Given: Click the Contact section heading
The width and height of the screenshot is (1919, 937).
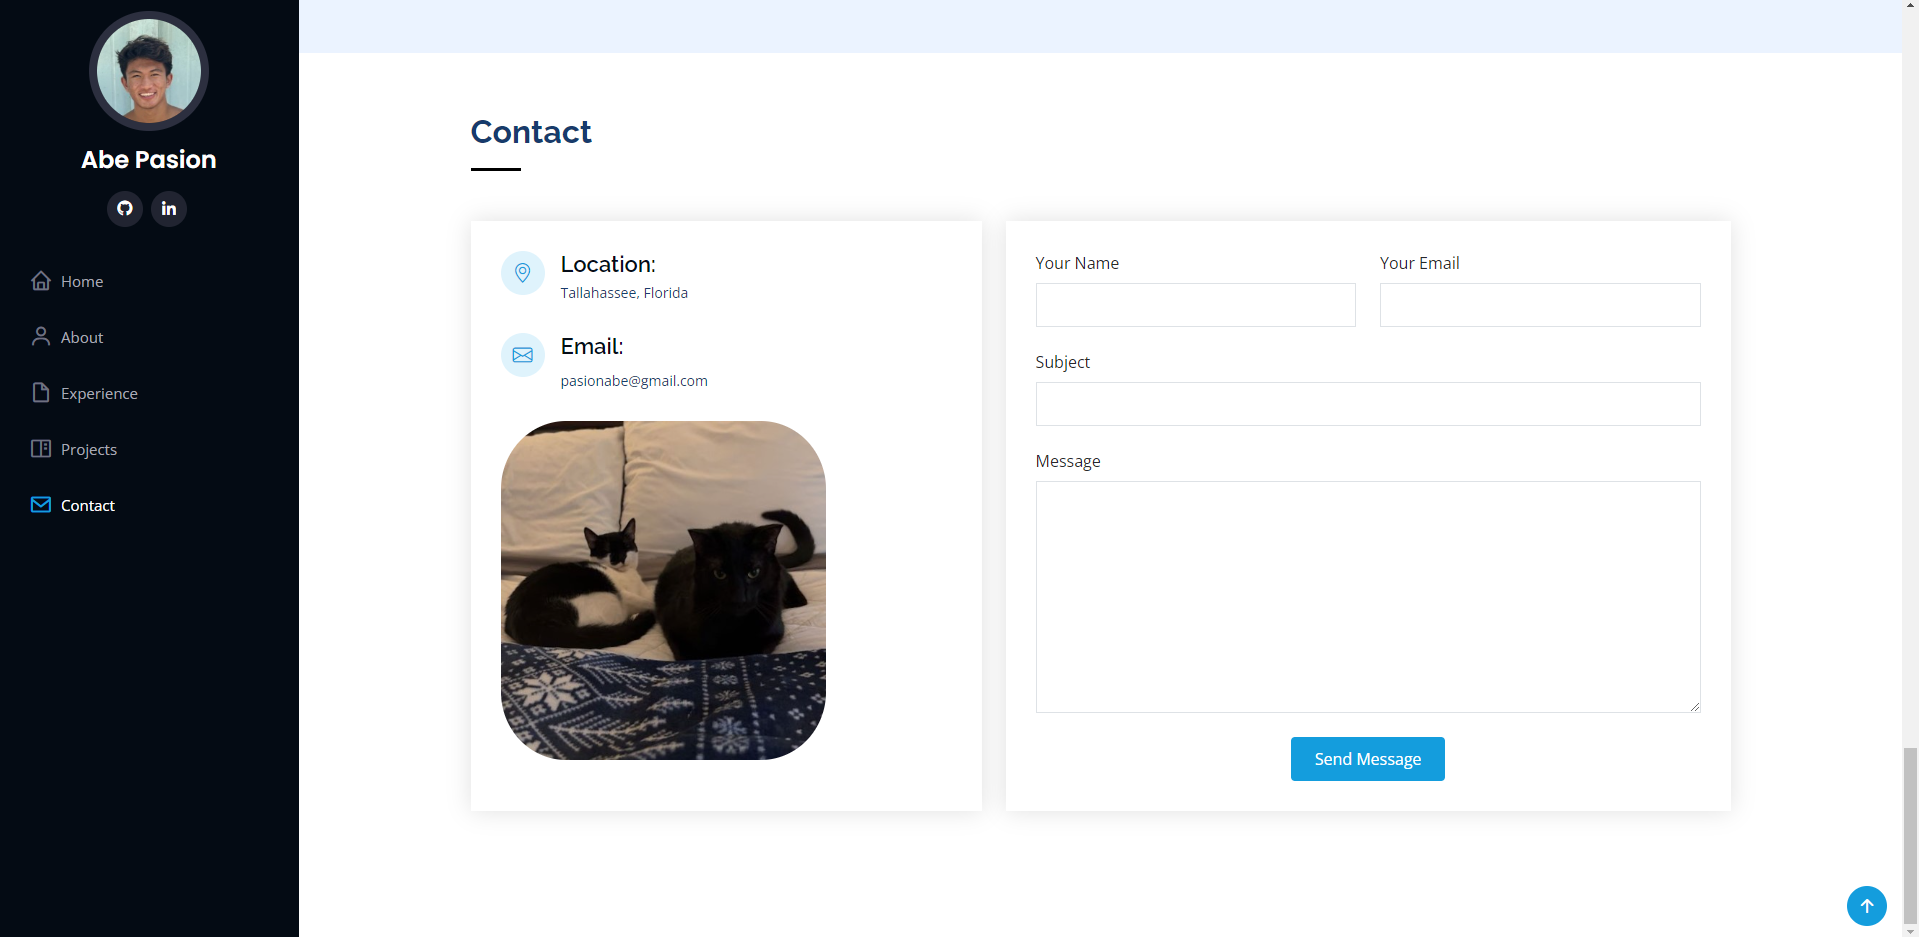Looking at the screenshot, I should tap(531, 132).
